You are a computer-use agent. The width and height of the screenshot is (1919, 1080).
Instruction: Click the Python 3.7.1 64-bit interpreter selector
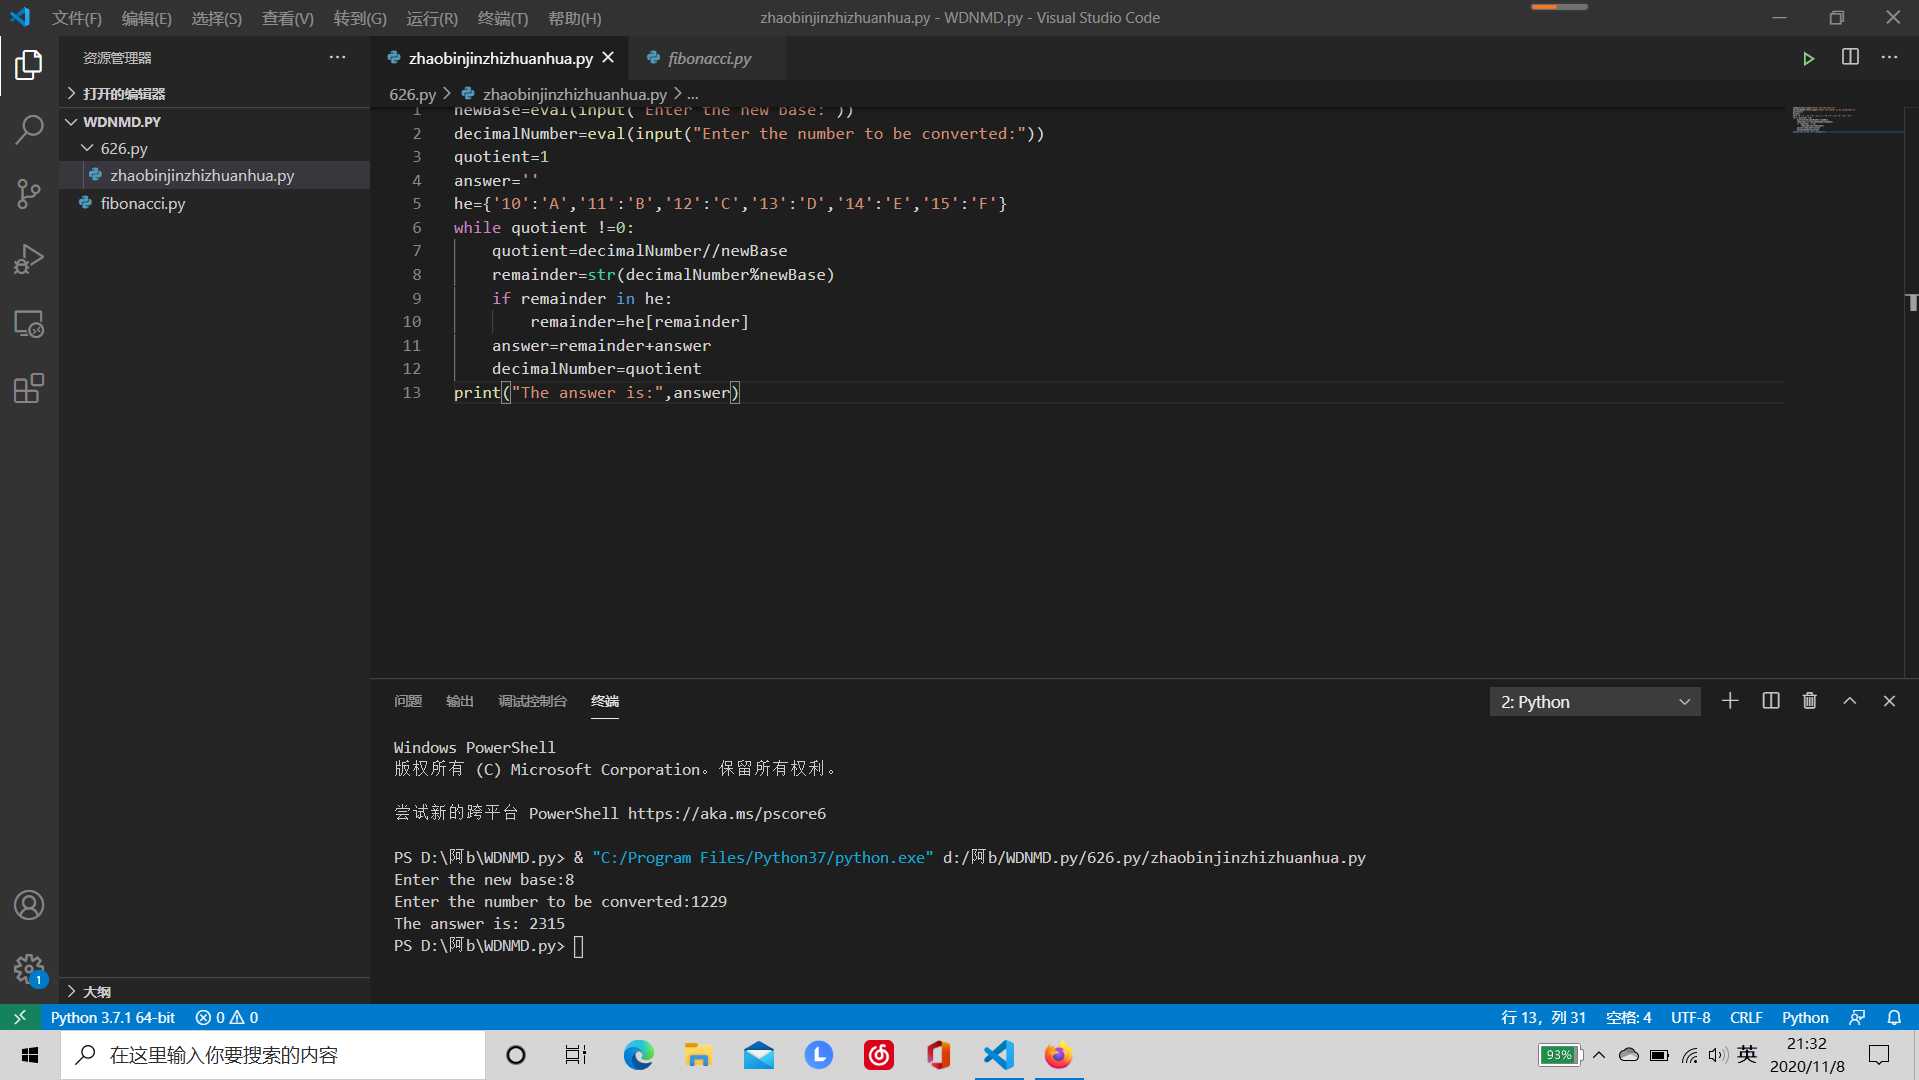coord(112,1017)
